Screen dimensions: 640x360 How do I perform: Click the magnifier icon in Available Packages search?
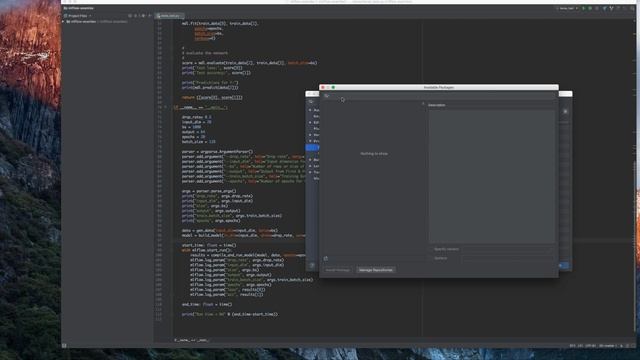point(326,96)
